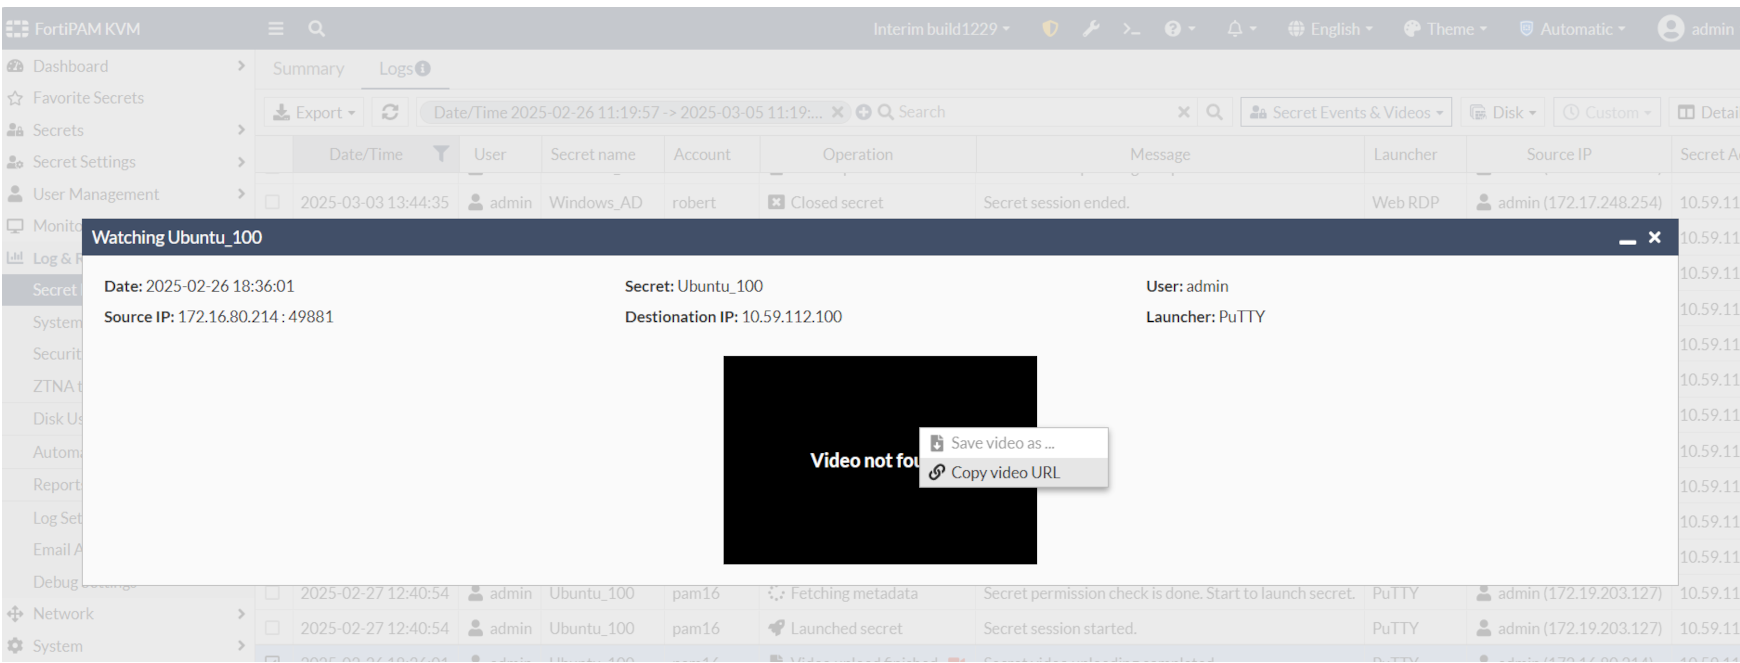This screenshot has width=1740, height=663.
Task: Click the refresh logs icon
Action: 390,112
